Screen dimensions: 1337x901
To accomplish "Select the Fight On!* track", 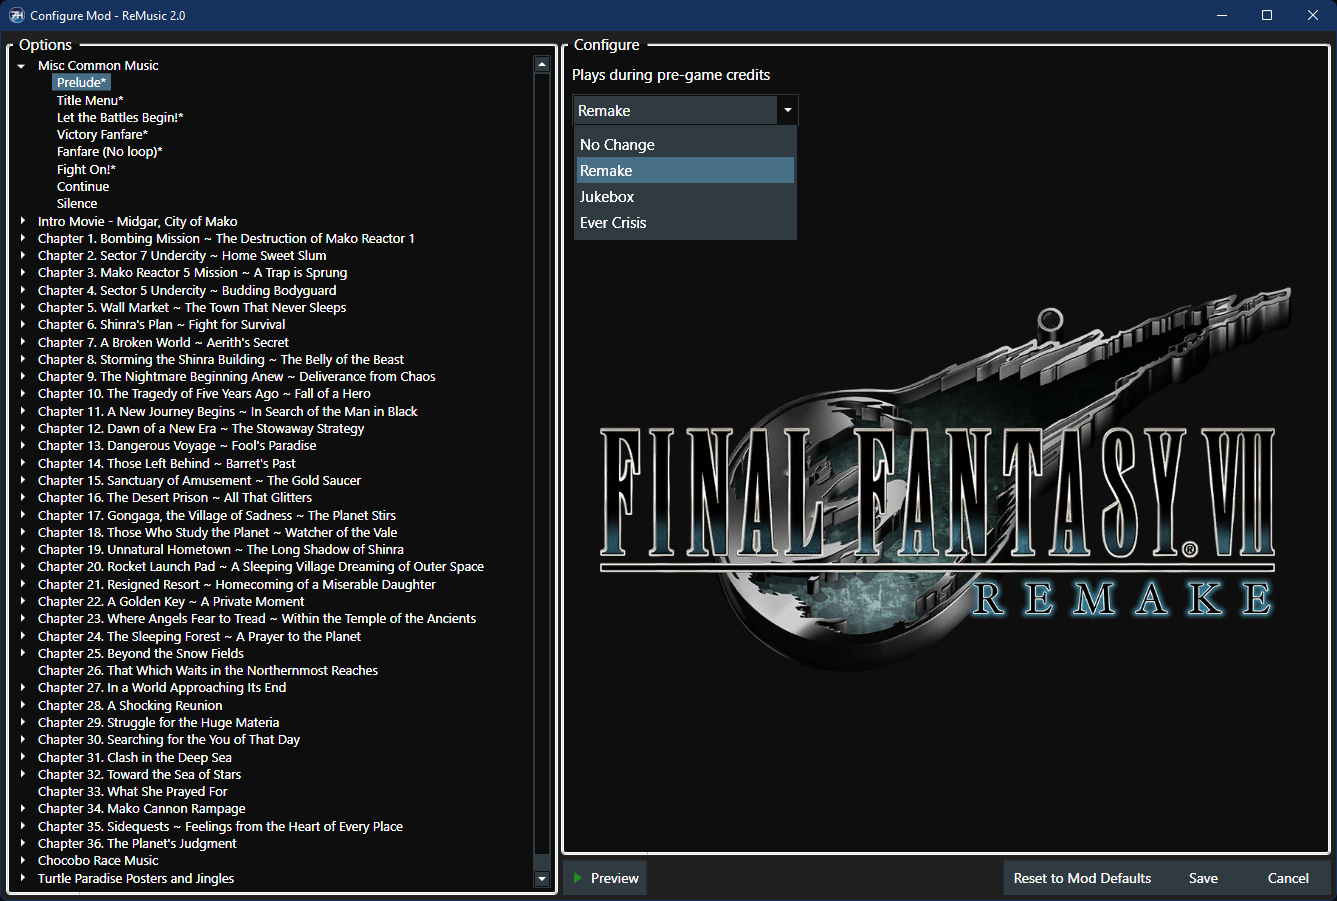I will [x=86, y=169].
